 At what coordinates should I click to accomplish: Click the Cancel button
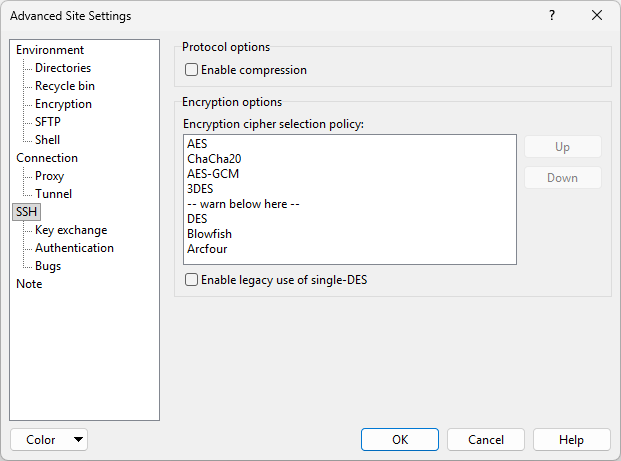486,440
